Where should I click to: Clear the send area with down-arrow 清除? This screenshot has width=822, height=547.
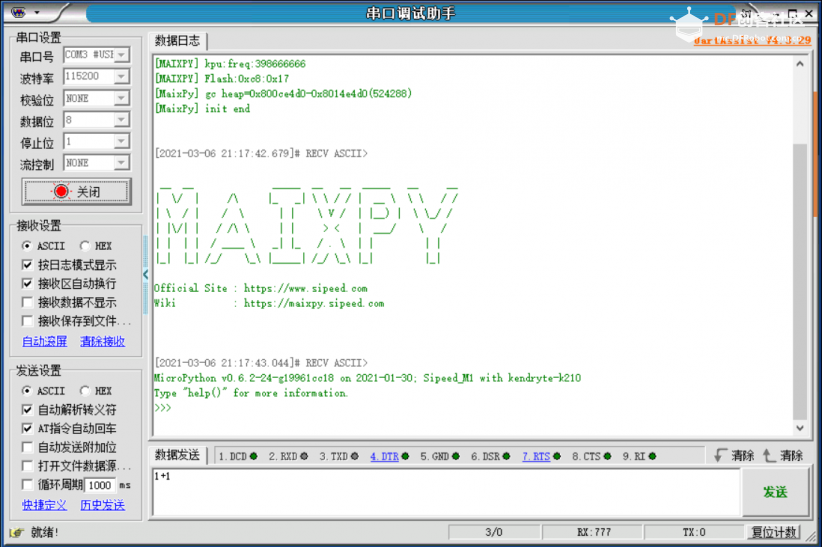coord(734,455)
